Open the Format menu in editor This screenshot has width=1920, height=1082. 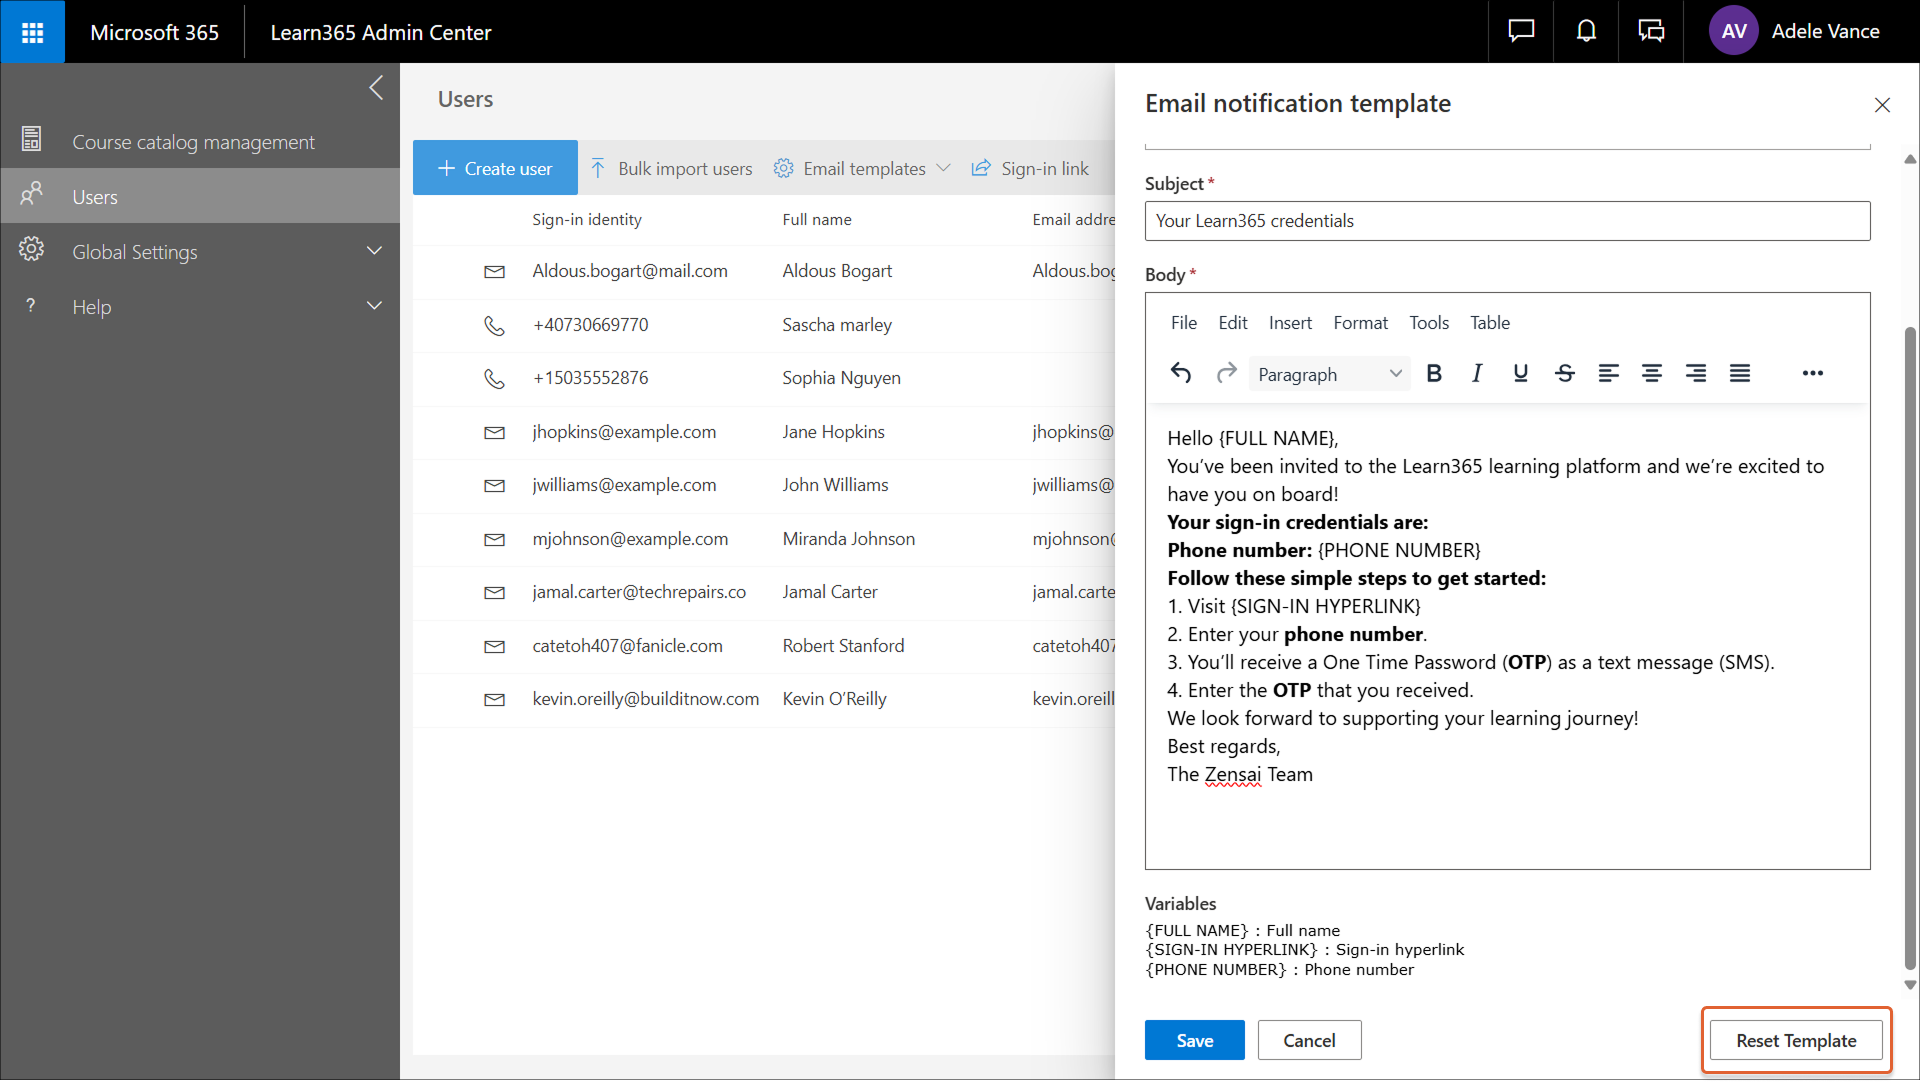[1360, 323]
